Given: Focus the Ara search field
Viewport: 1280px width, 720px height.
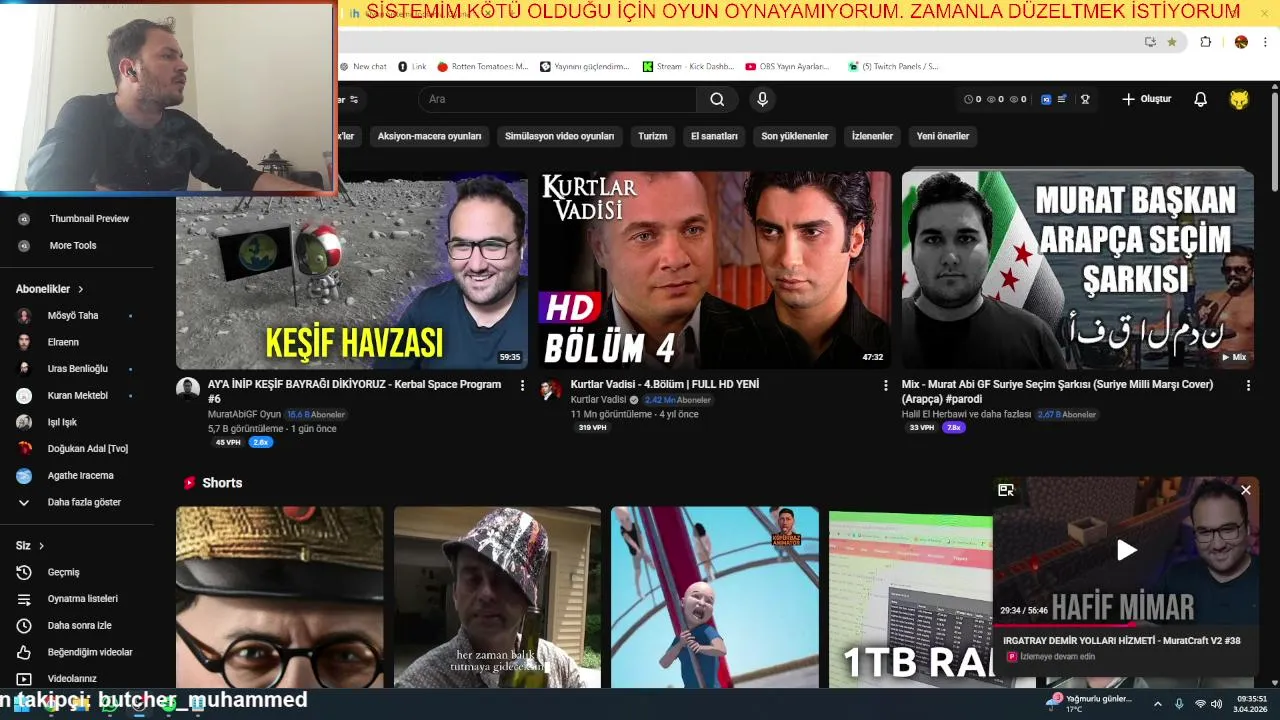Looking at the screenshot, I should point(557,99).
